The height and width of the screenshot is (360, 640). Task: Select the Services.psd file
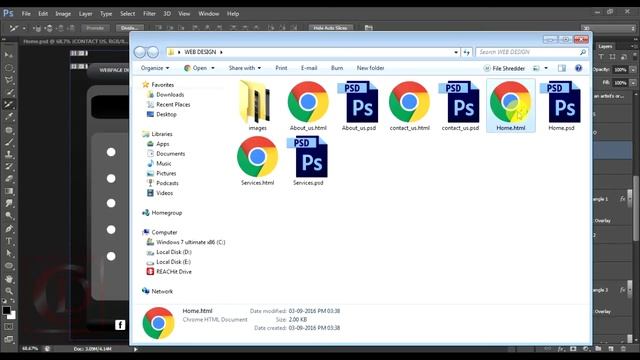[x=308, y=161]
